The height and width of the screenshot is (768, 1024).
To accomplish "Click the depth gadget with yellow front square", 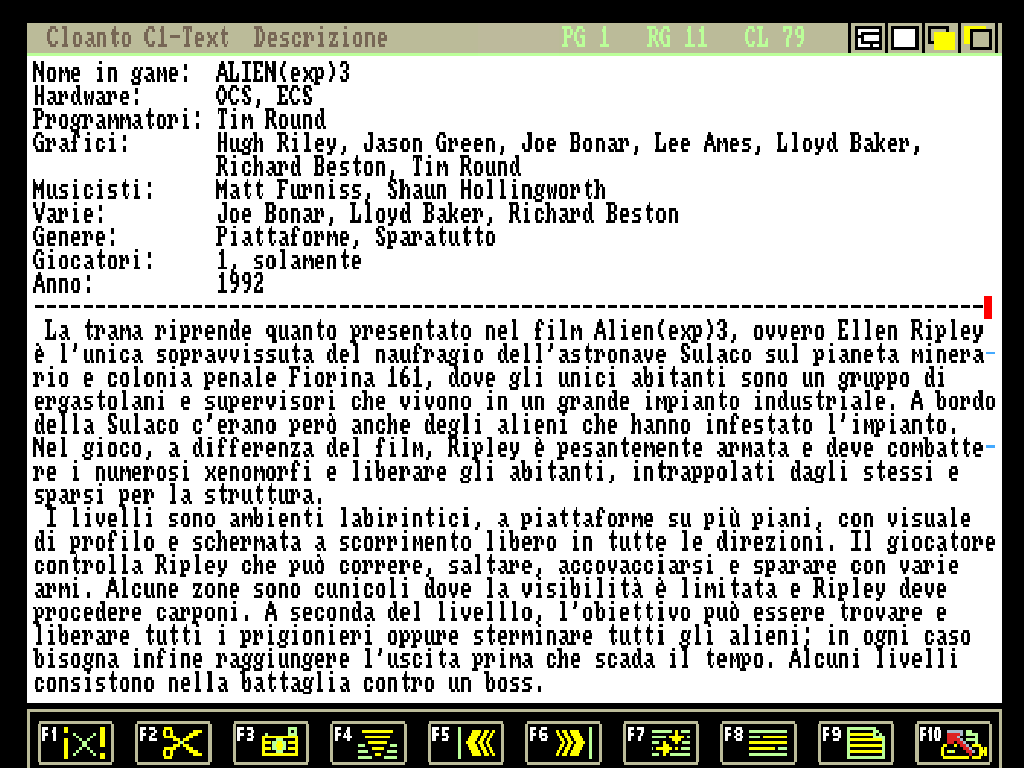I will pyautogui.click(x=942, y=39).
